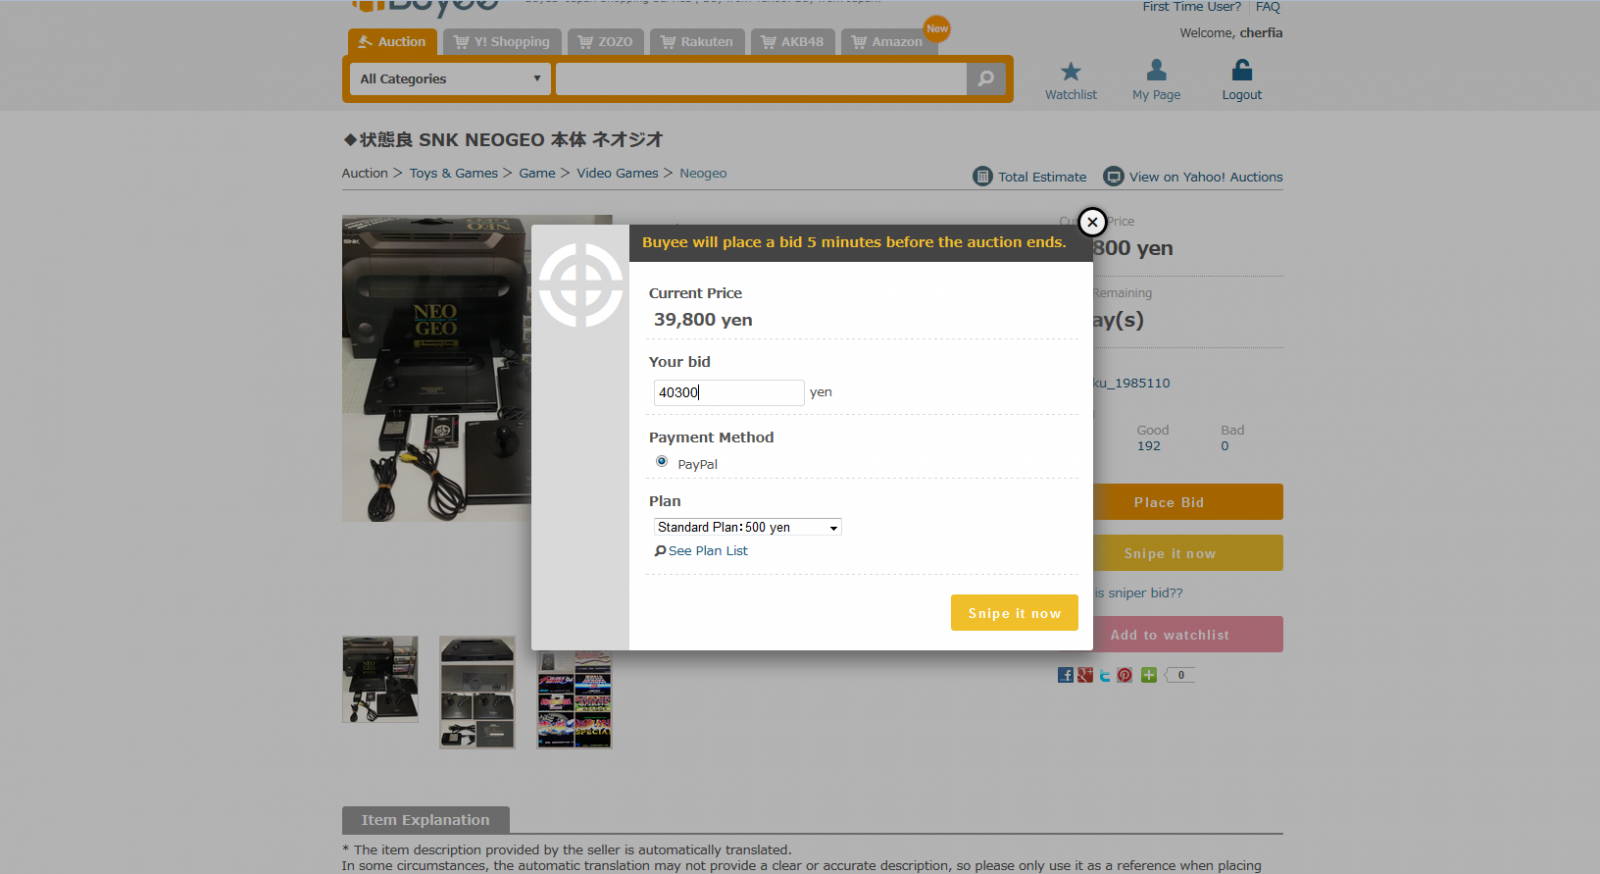
Task: Share item via Facebook icon
Action: 1065,675
